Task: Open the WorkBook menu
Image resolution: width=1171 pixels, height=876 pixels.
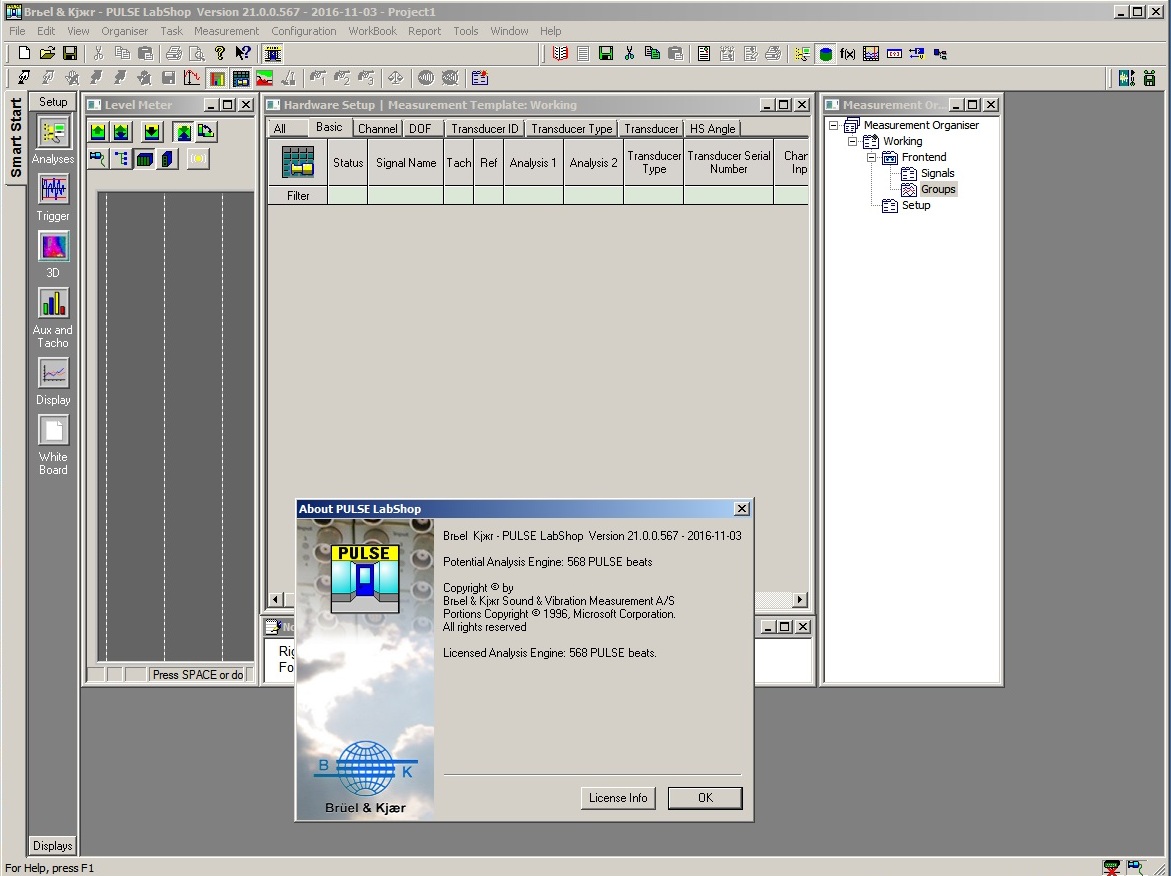Action: 372,31
